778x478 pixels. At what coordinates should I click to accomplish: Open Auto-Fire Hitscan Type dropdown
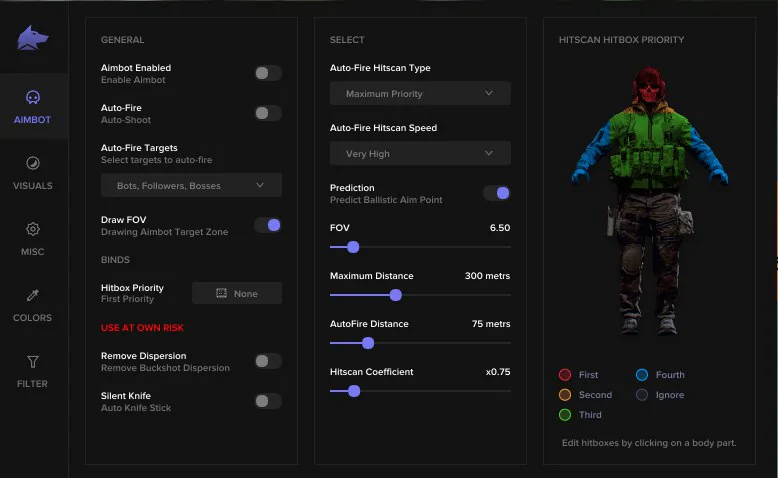point(420,94)
